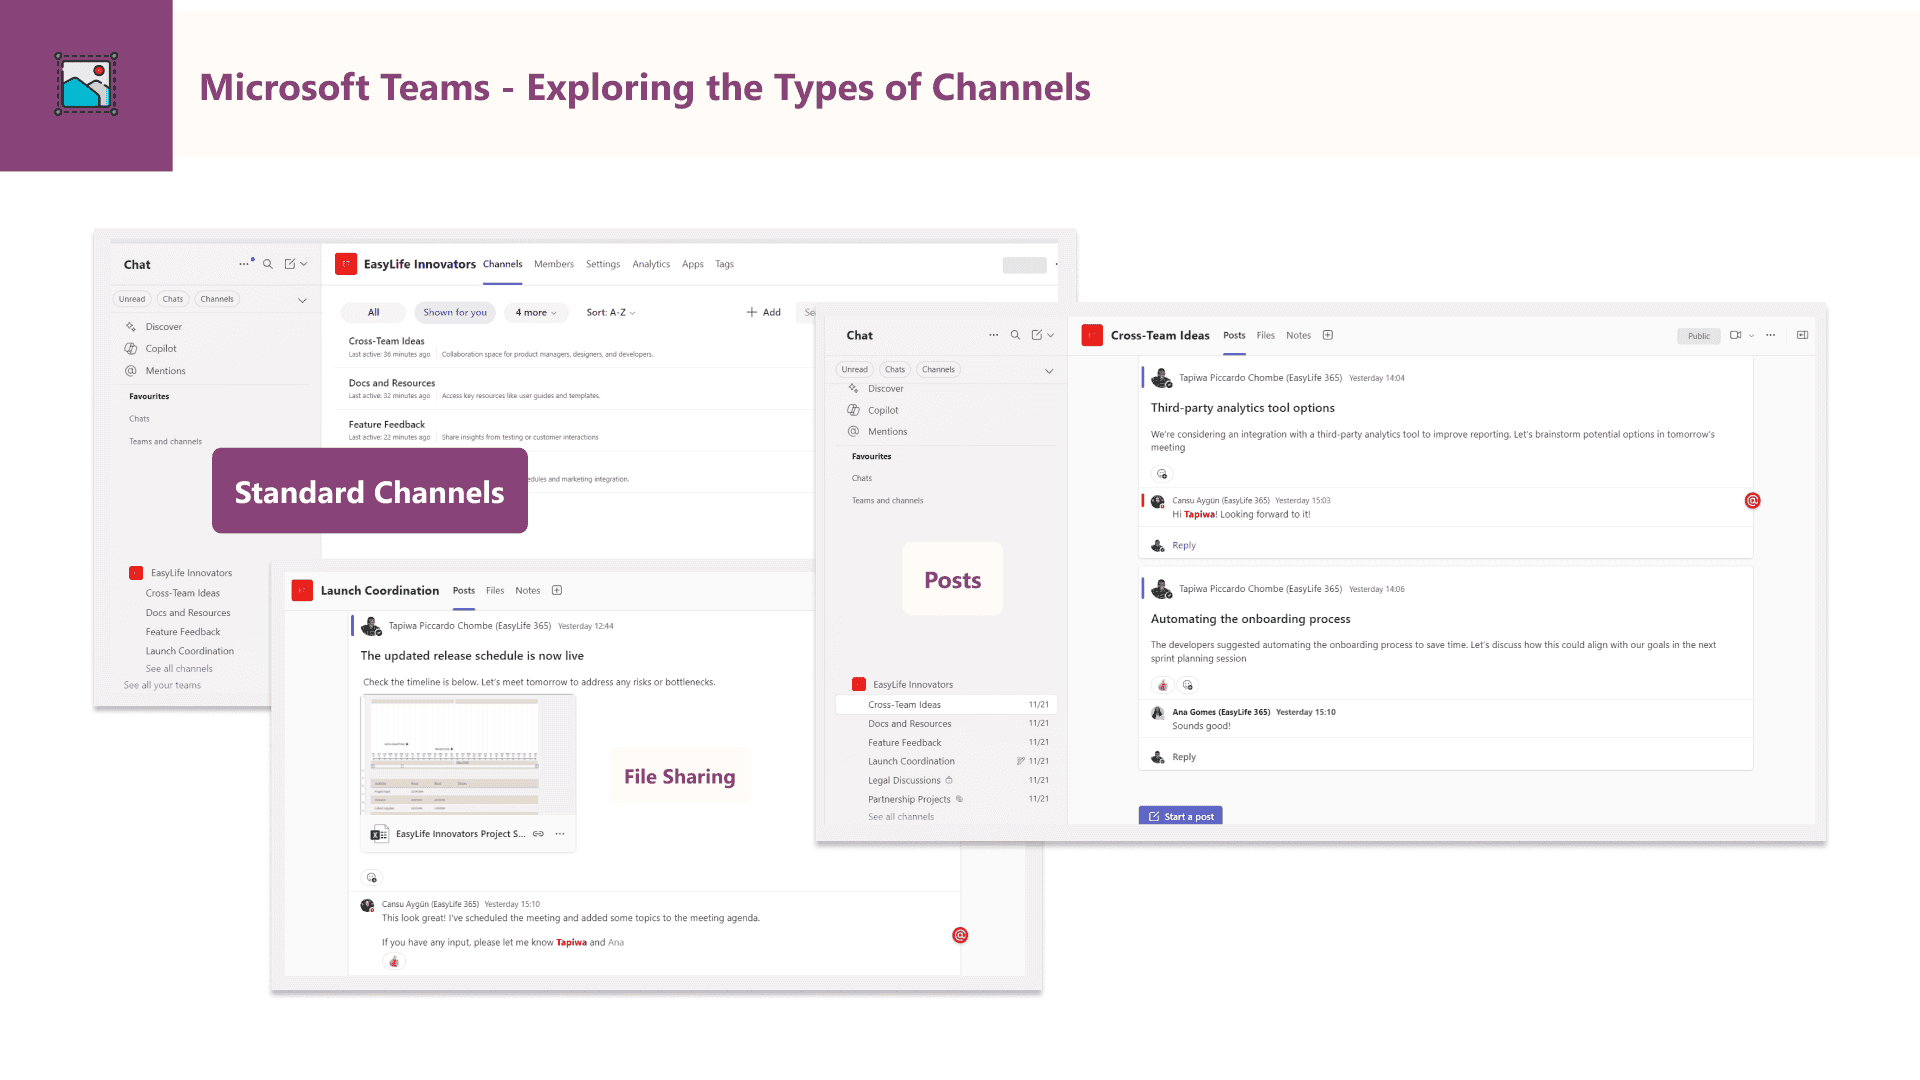Switch to the Members tab of EasyLife Innovators

(x=553, y=265)
